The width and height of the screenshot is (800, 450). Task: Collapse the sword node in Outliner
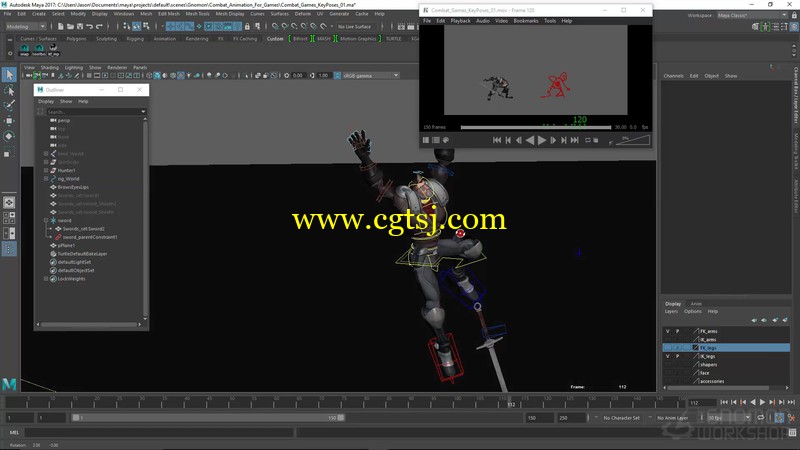(x=46, y=220)
